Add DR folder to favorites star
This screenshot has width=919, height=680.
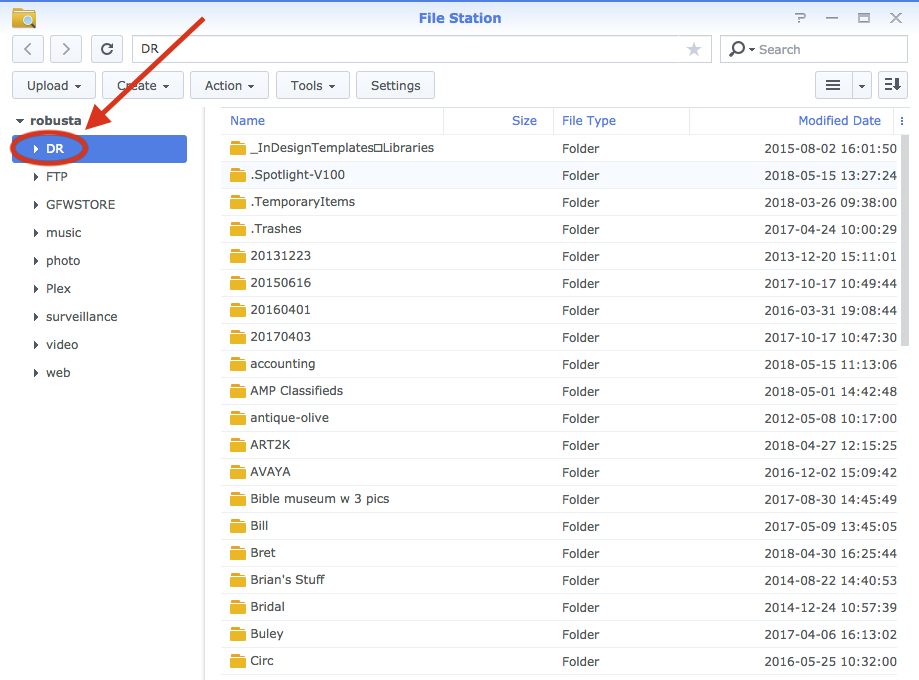click(694, 49)
